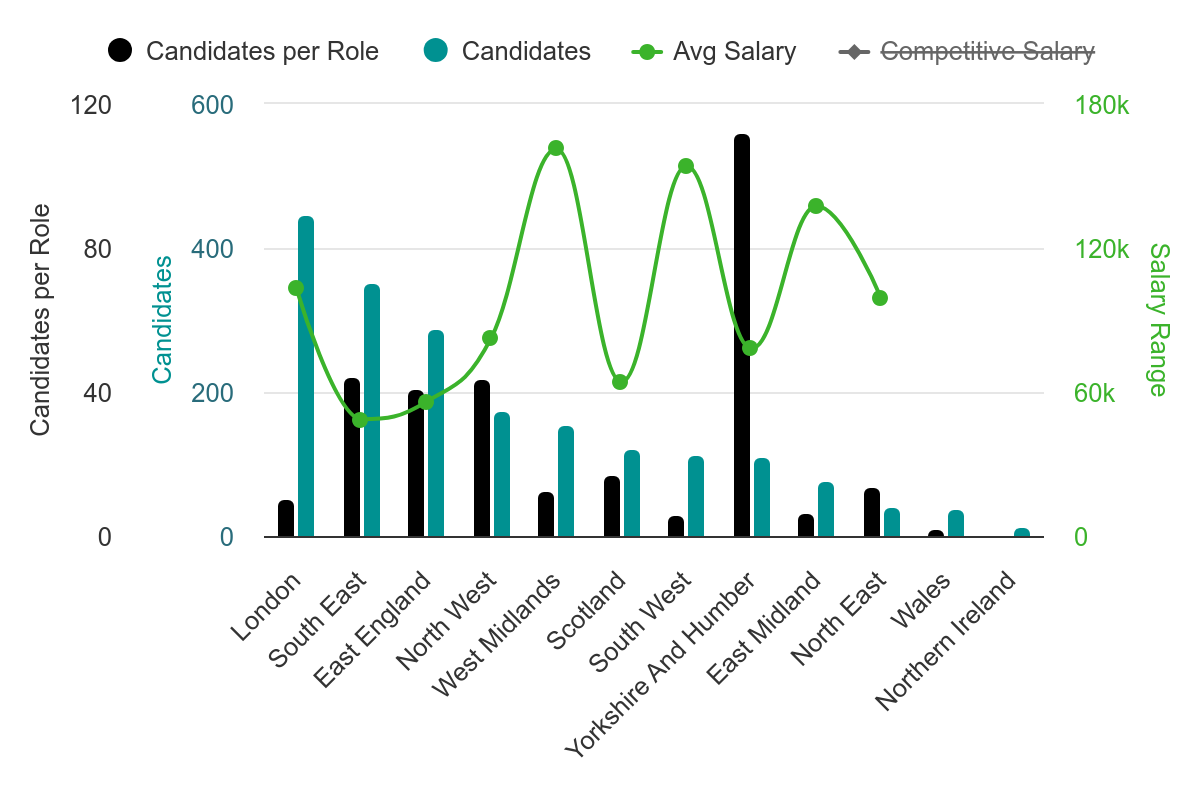Click the Northern Ireland x-axis label
This screenshot has width=1200, height=800.
coord(947,640)
